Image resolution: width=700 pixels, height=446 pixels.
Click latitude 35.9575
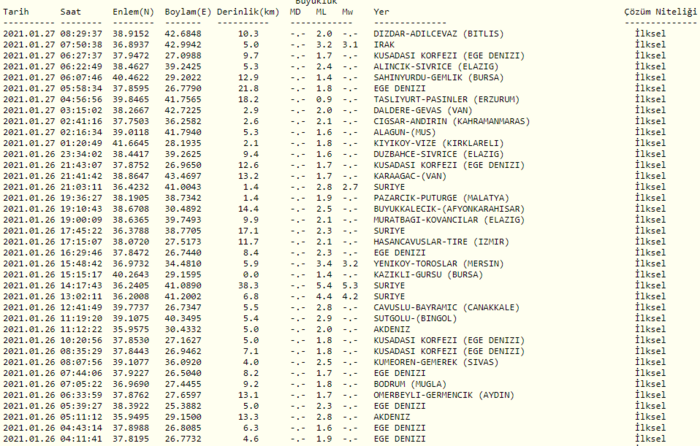coord(131,329)
